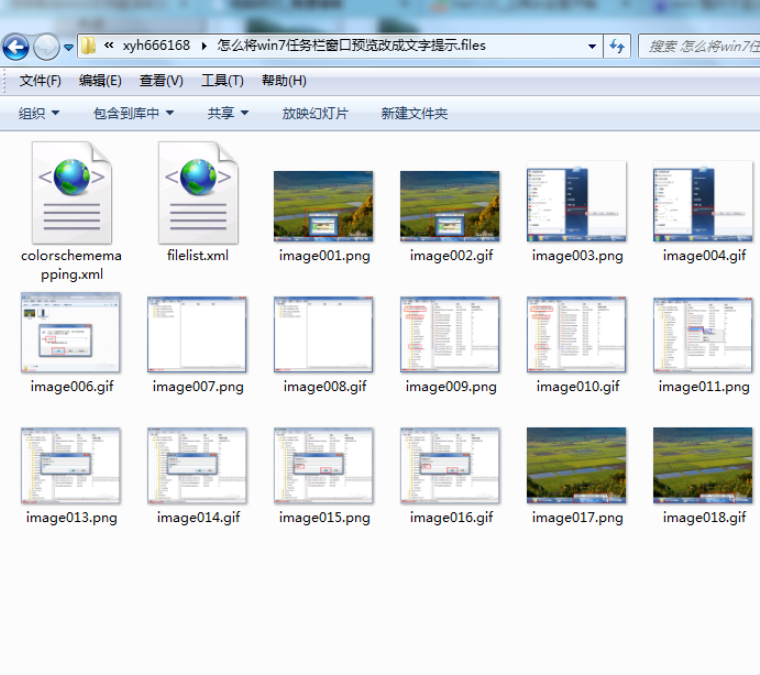
Task: Open the 共享 dropdown menu
Action: (x=228, y=113)
